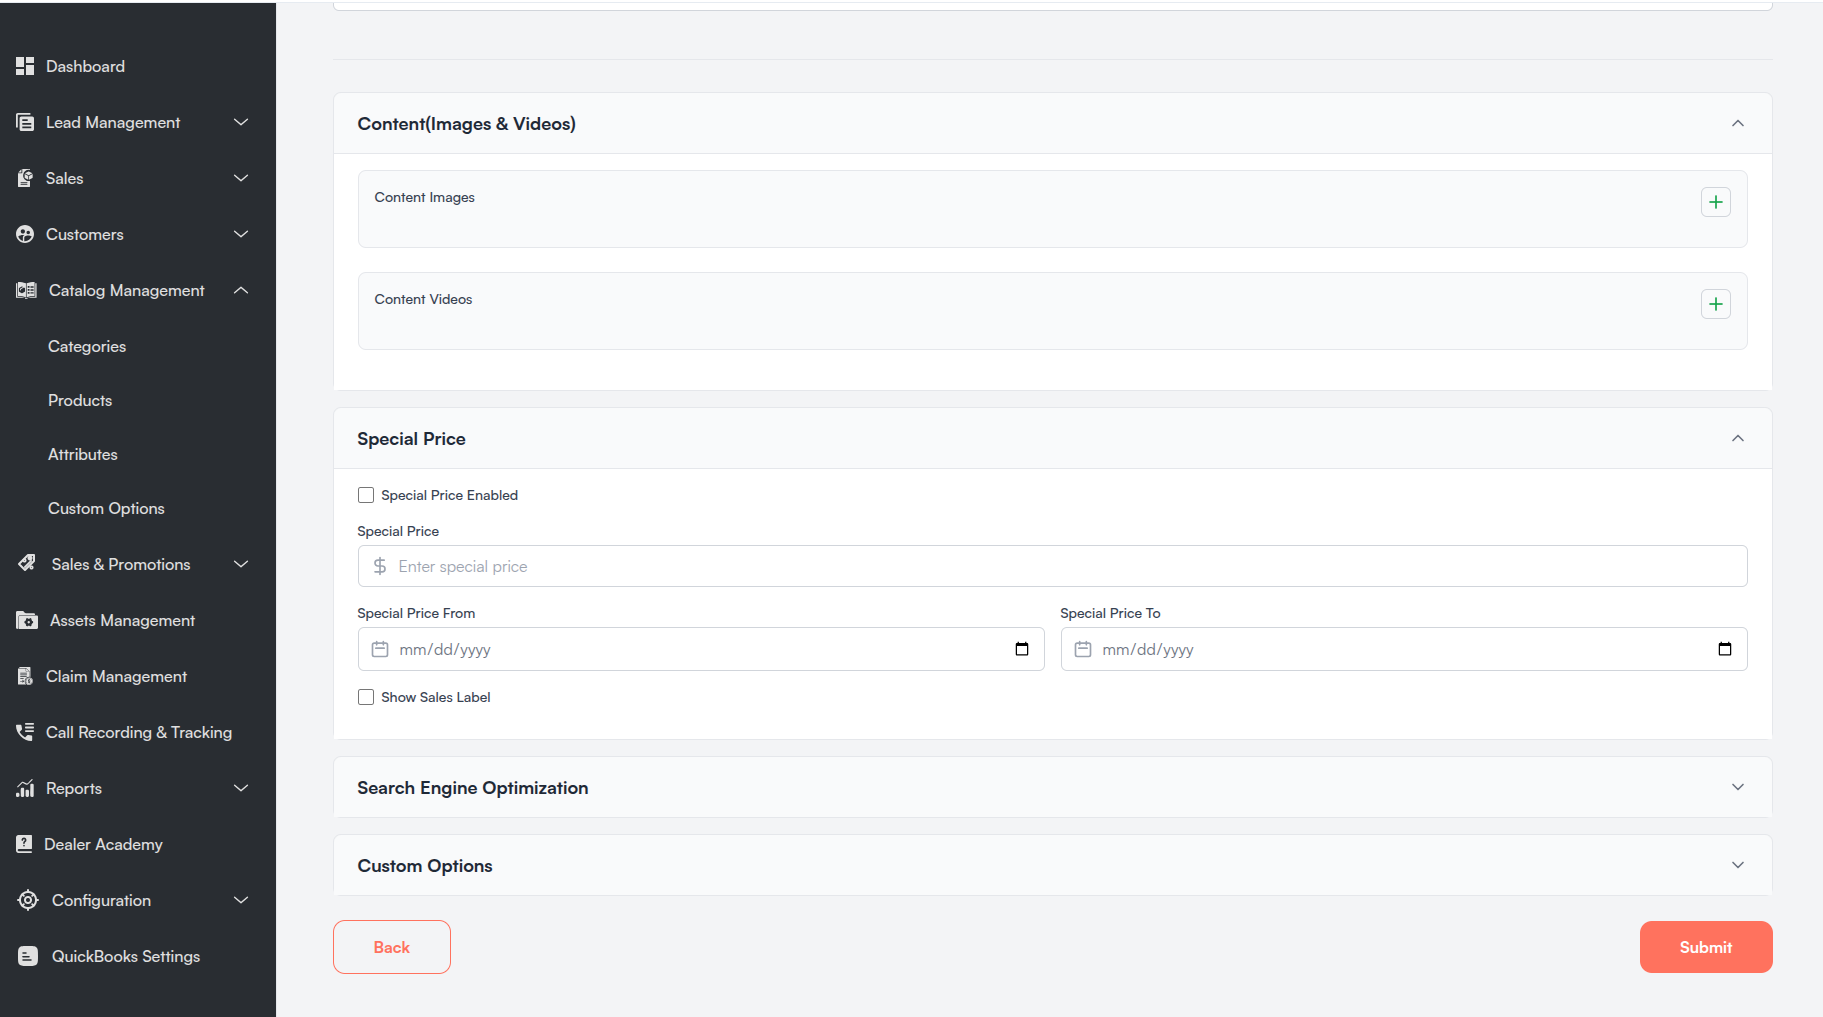1823x1017 pixels.
Task: Expand the Custom Options section chevron
Action: [1738, 865]
